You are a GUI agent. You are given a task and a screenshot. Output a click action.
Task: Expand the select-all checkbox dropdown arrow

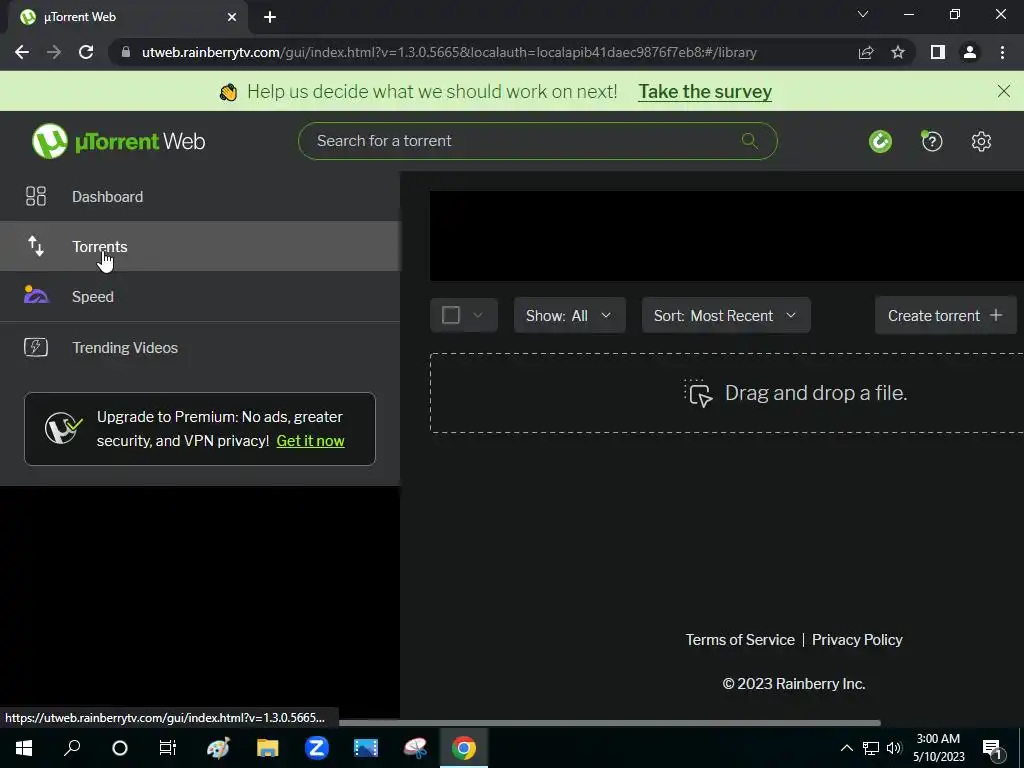[x=478, y=315]
